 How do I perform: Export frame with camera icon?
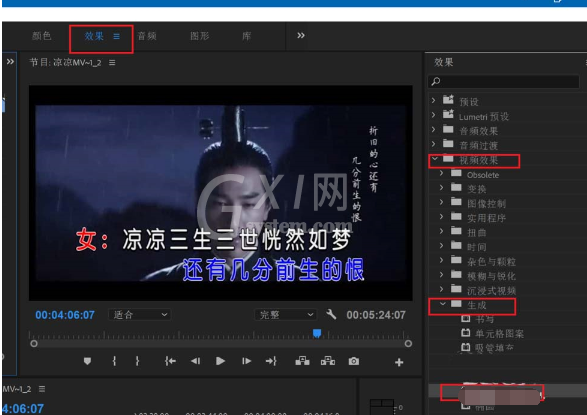[x=354, y=361]
